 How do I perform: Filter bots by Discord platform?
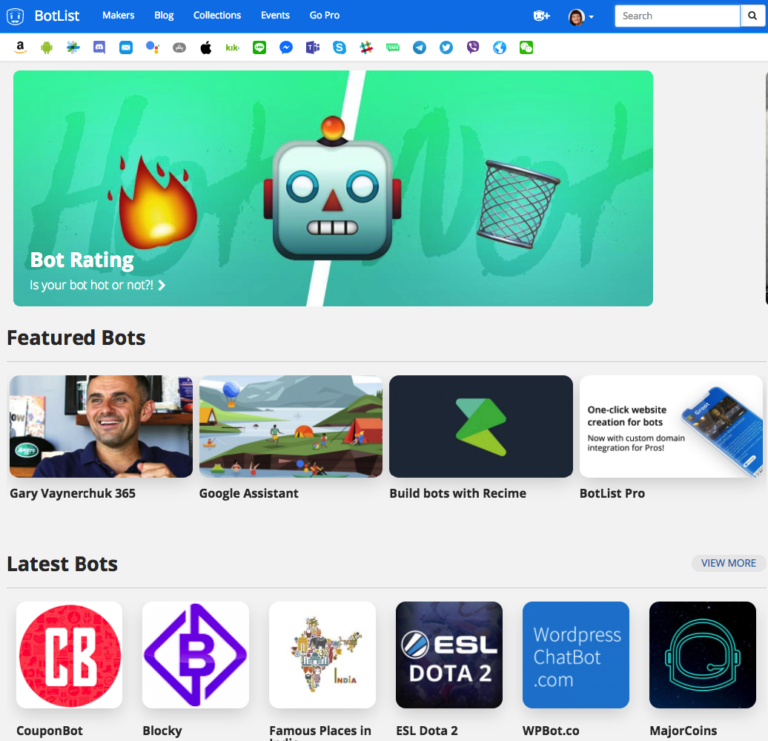point(99,48)
